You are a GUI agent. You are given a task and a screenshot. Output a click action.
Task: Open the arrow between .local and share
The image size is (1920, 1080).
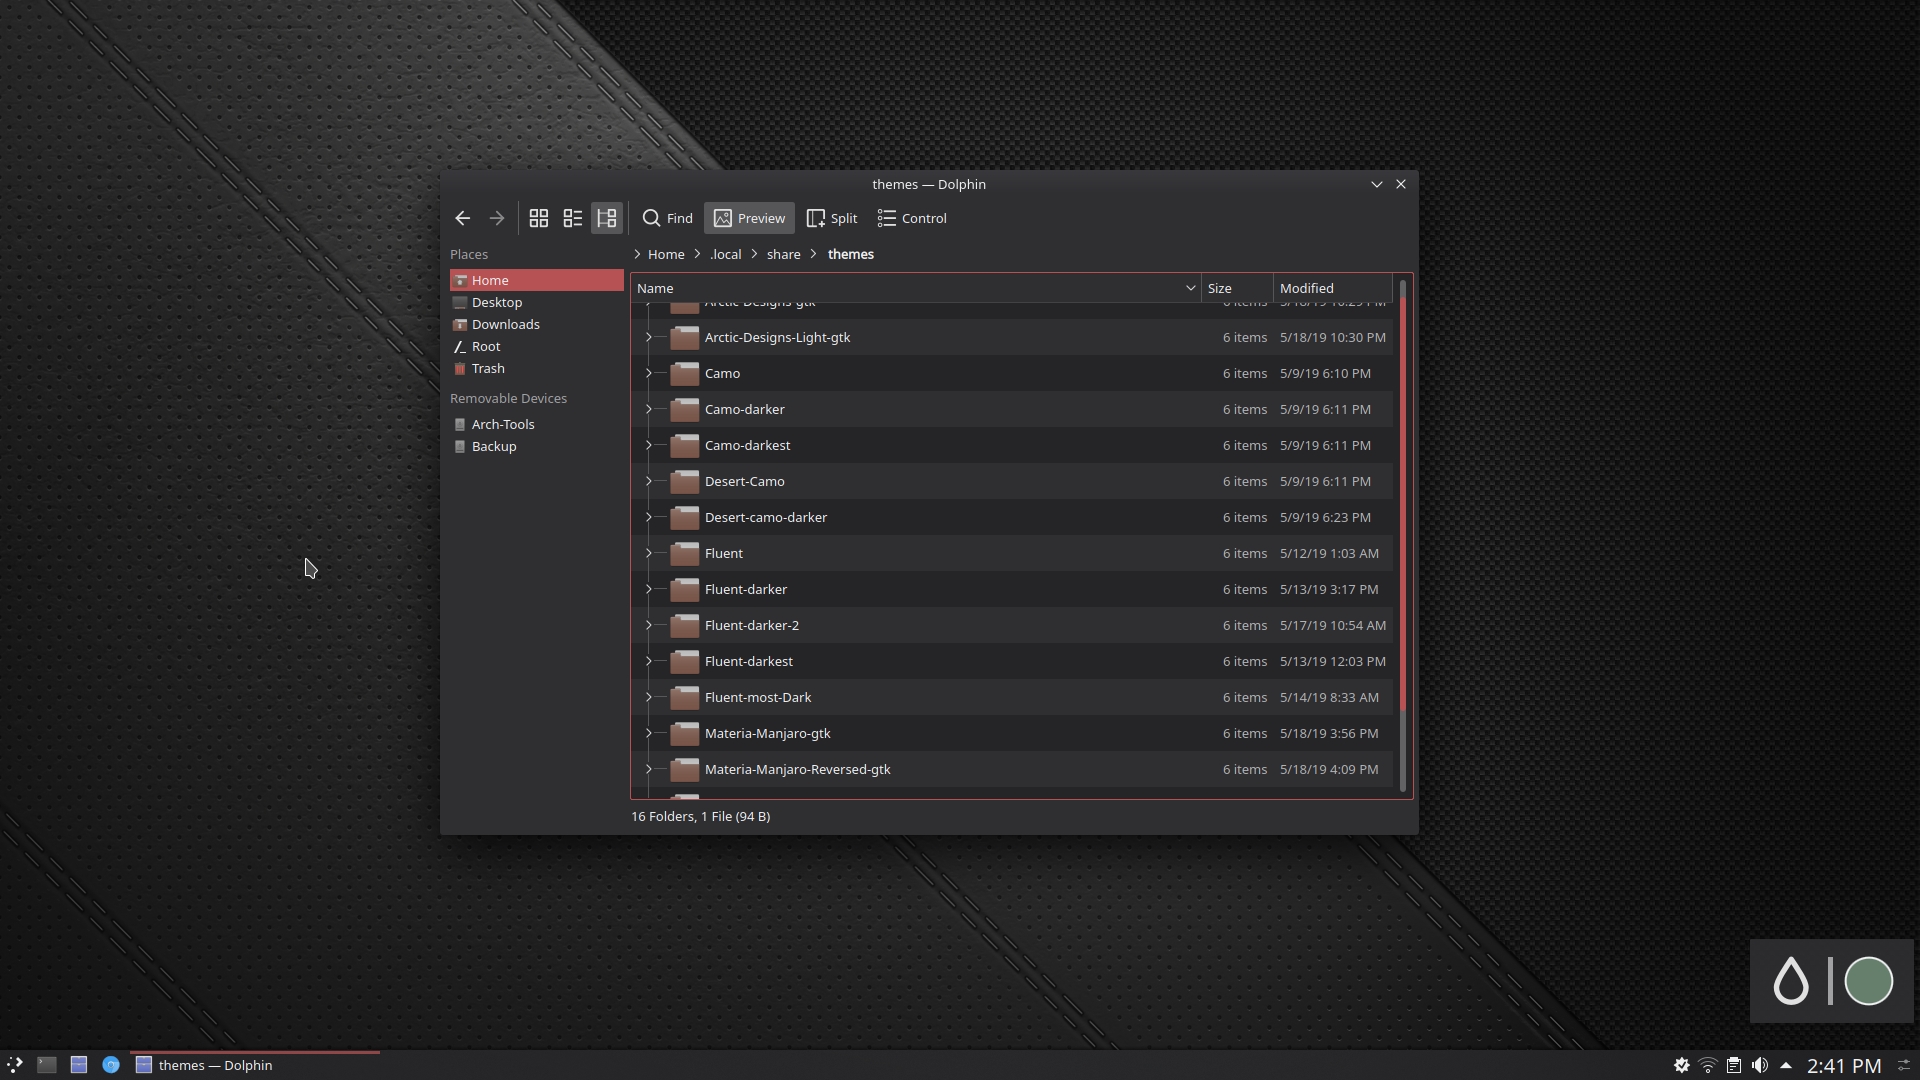(755, 254)
